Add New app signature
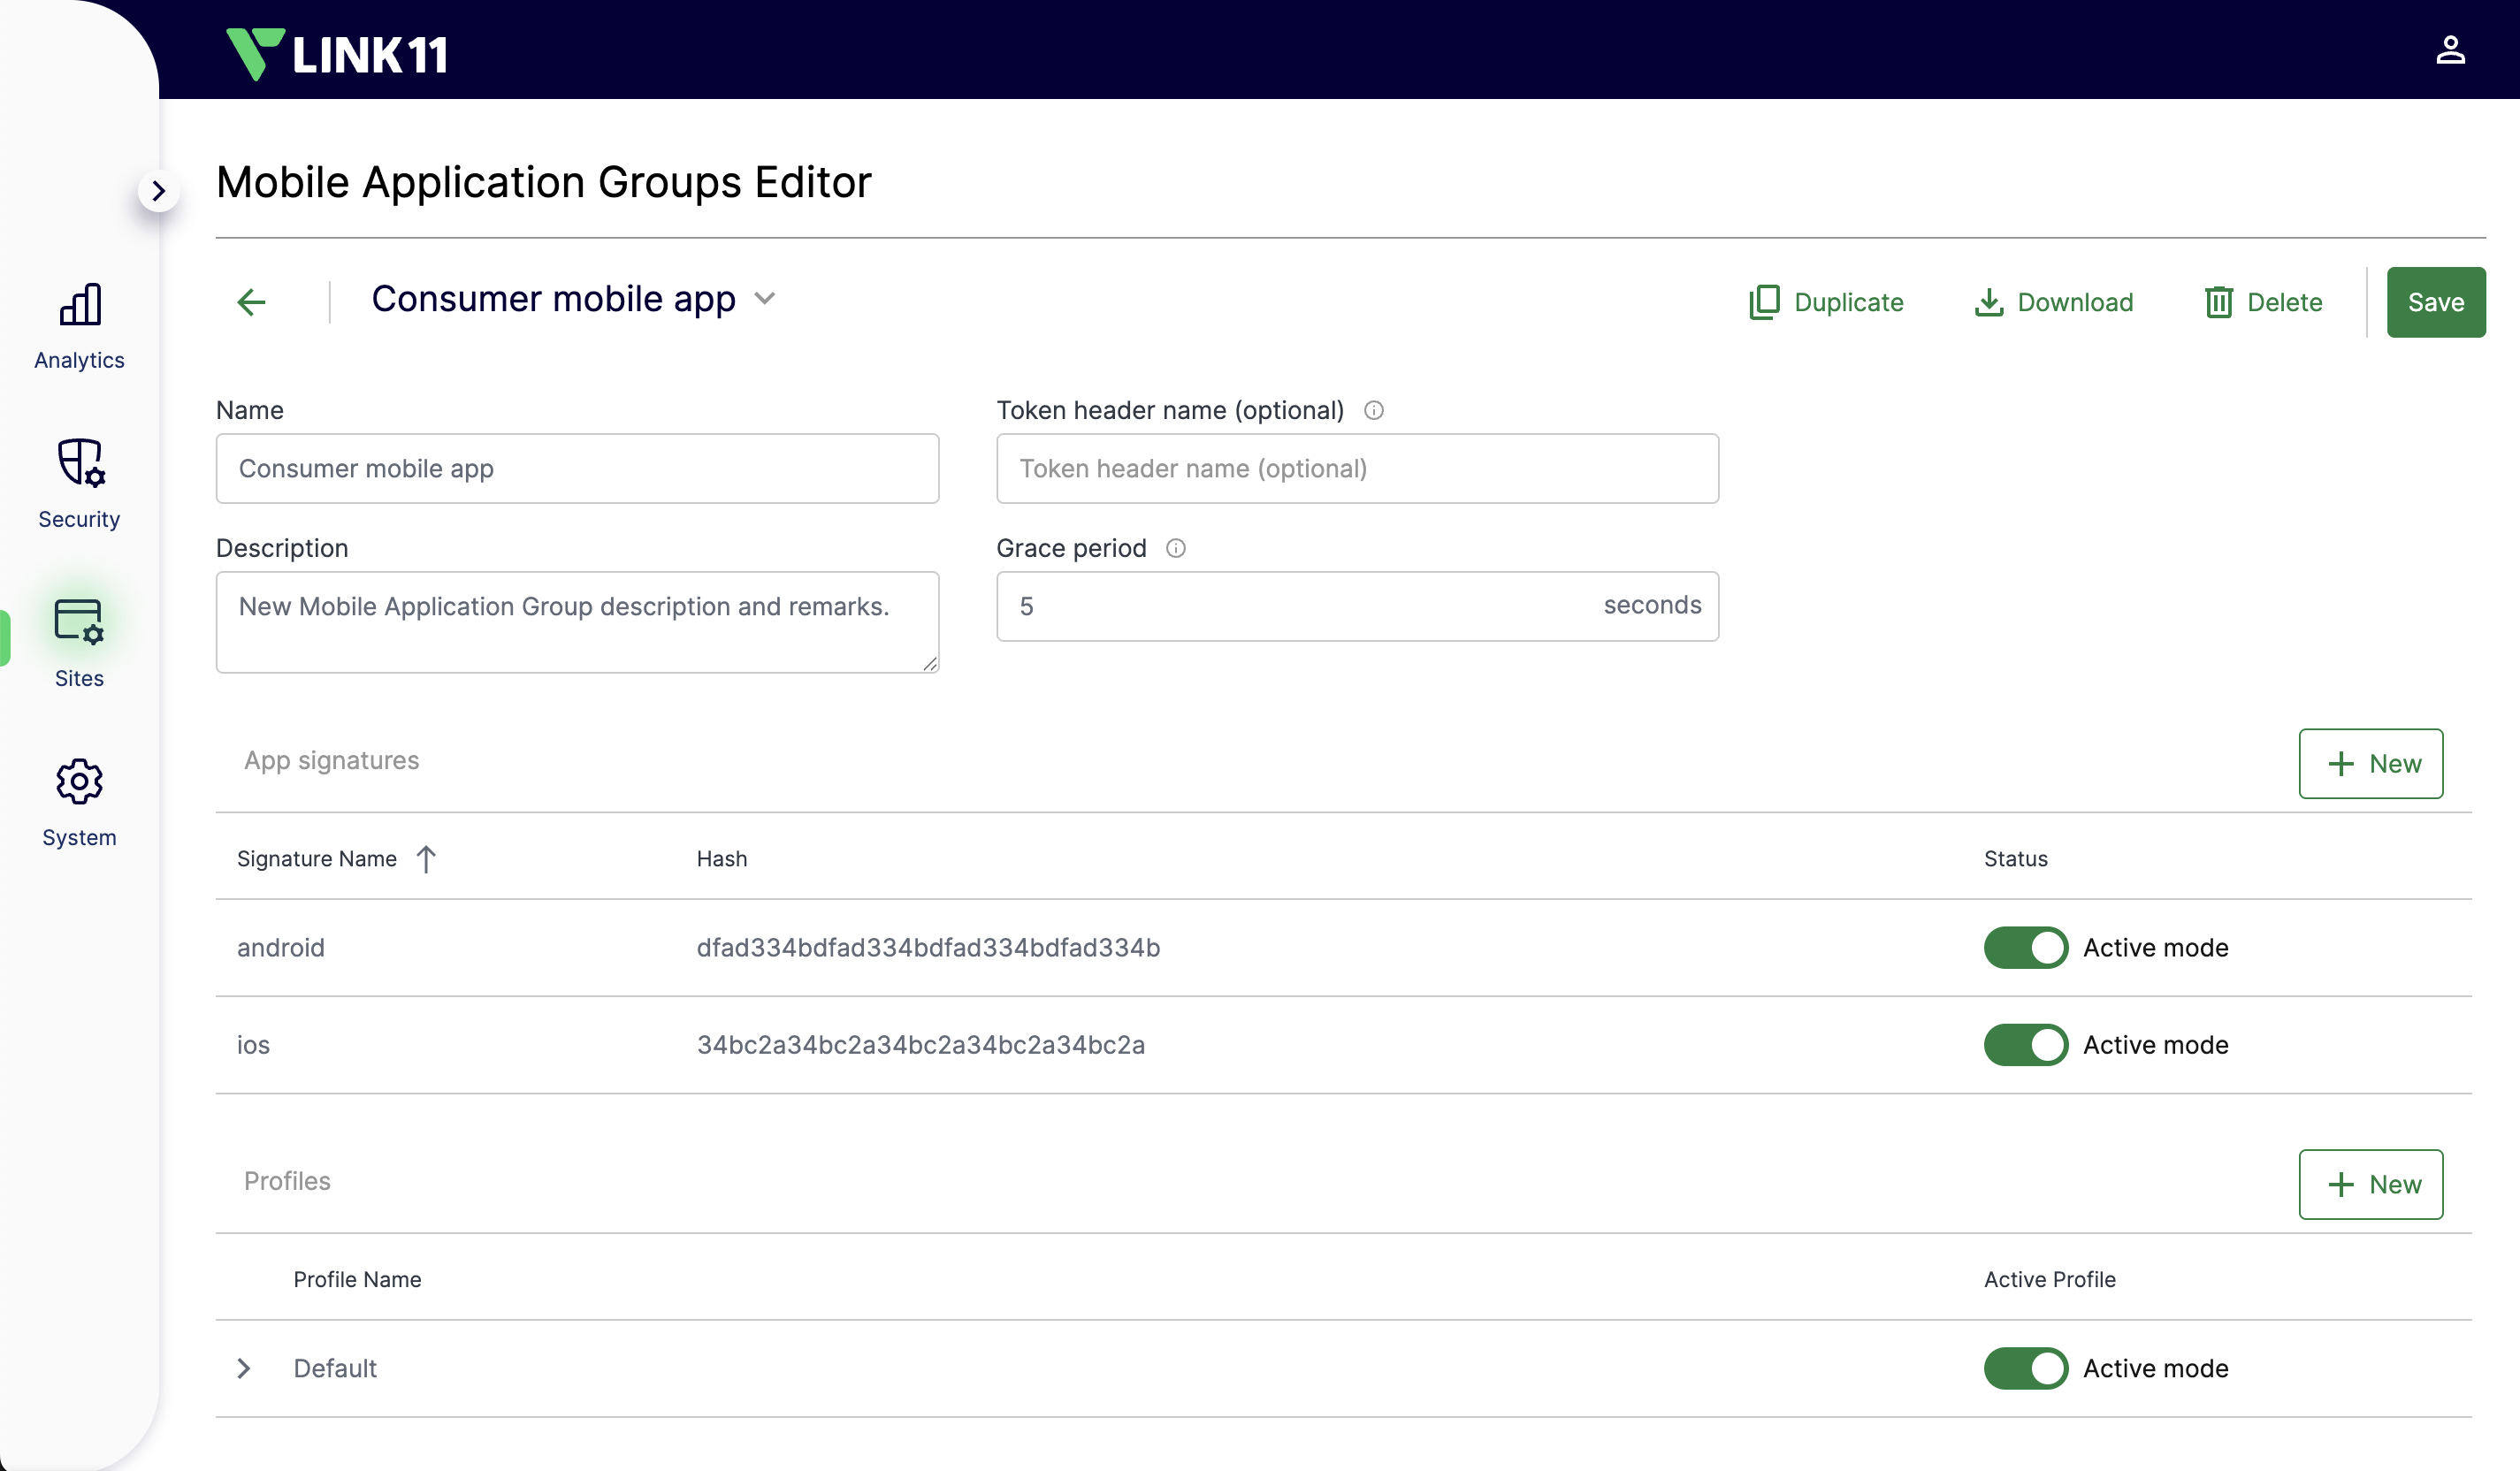The height and width of the screenshot is (1471, 2520). coord(2369,763)
